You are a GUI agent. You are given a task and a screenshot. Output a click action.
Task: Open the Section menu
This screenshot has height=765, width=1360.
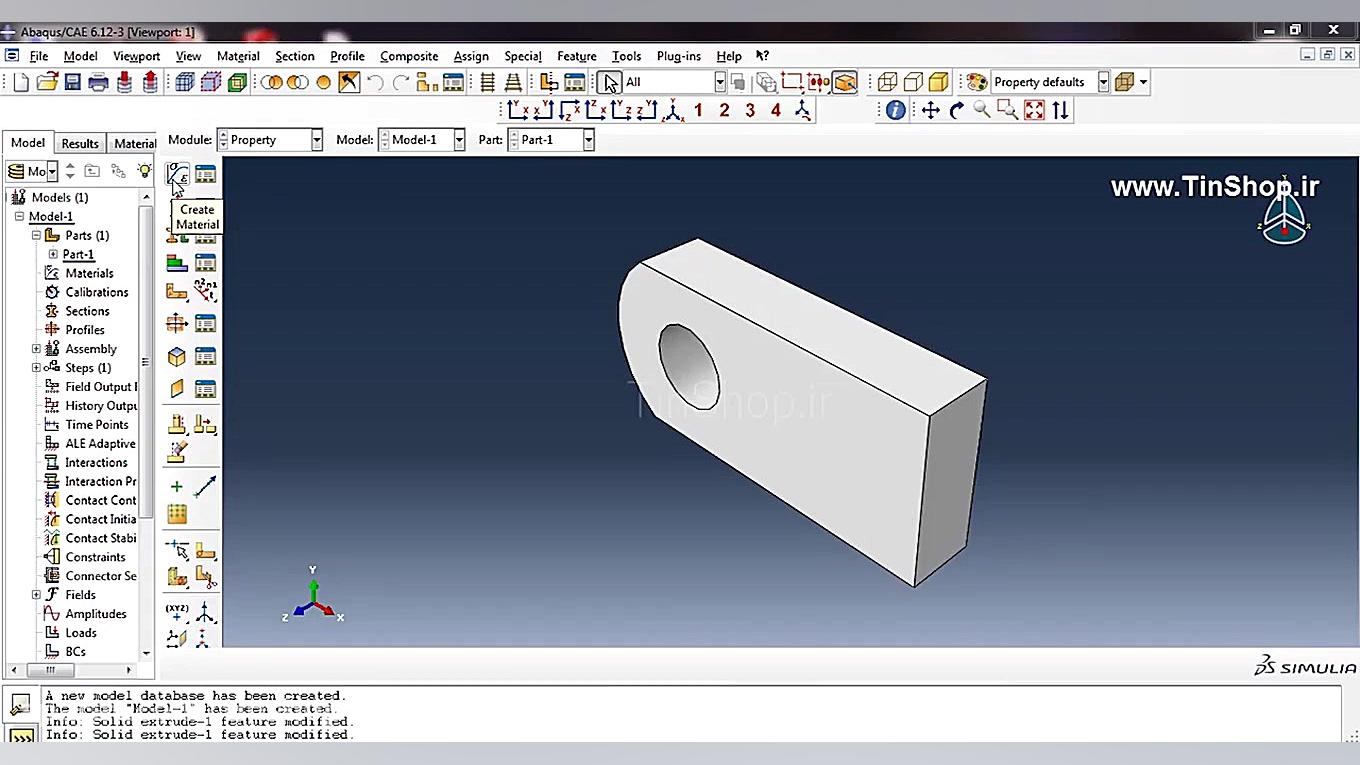click(295, 56)
